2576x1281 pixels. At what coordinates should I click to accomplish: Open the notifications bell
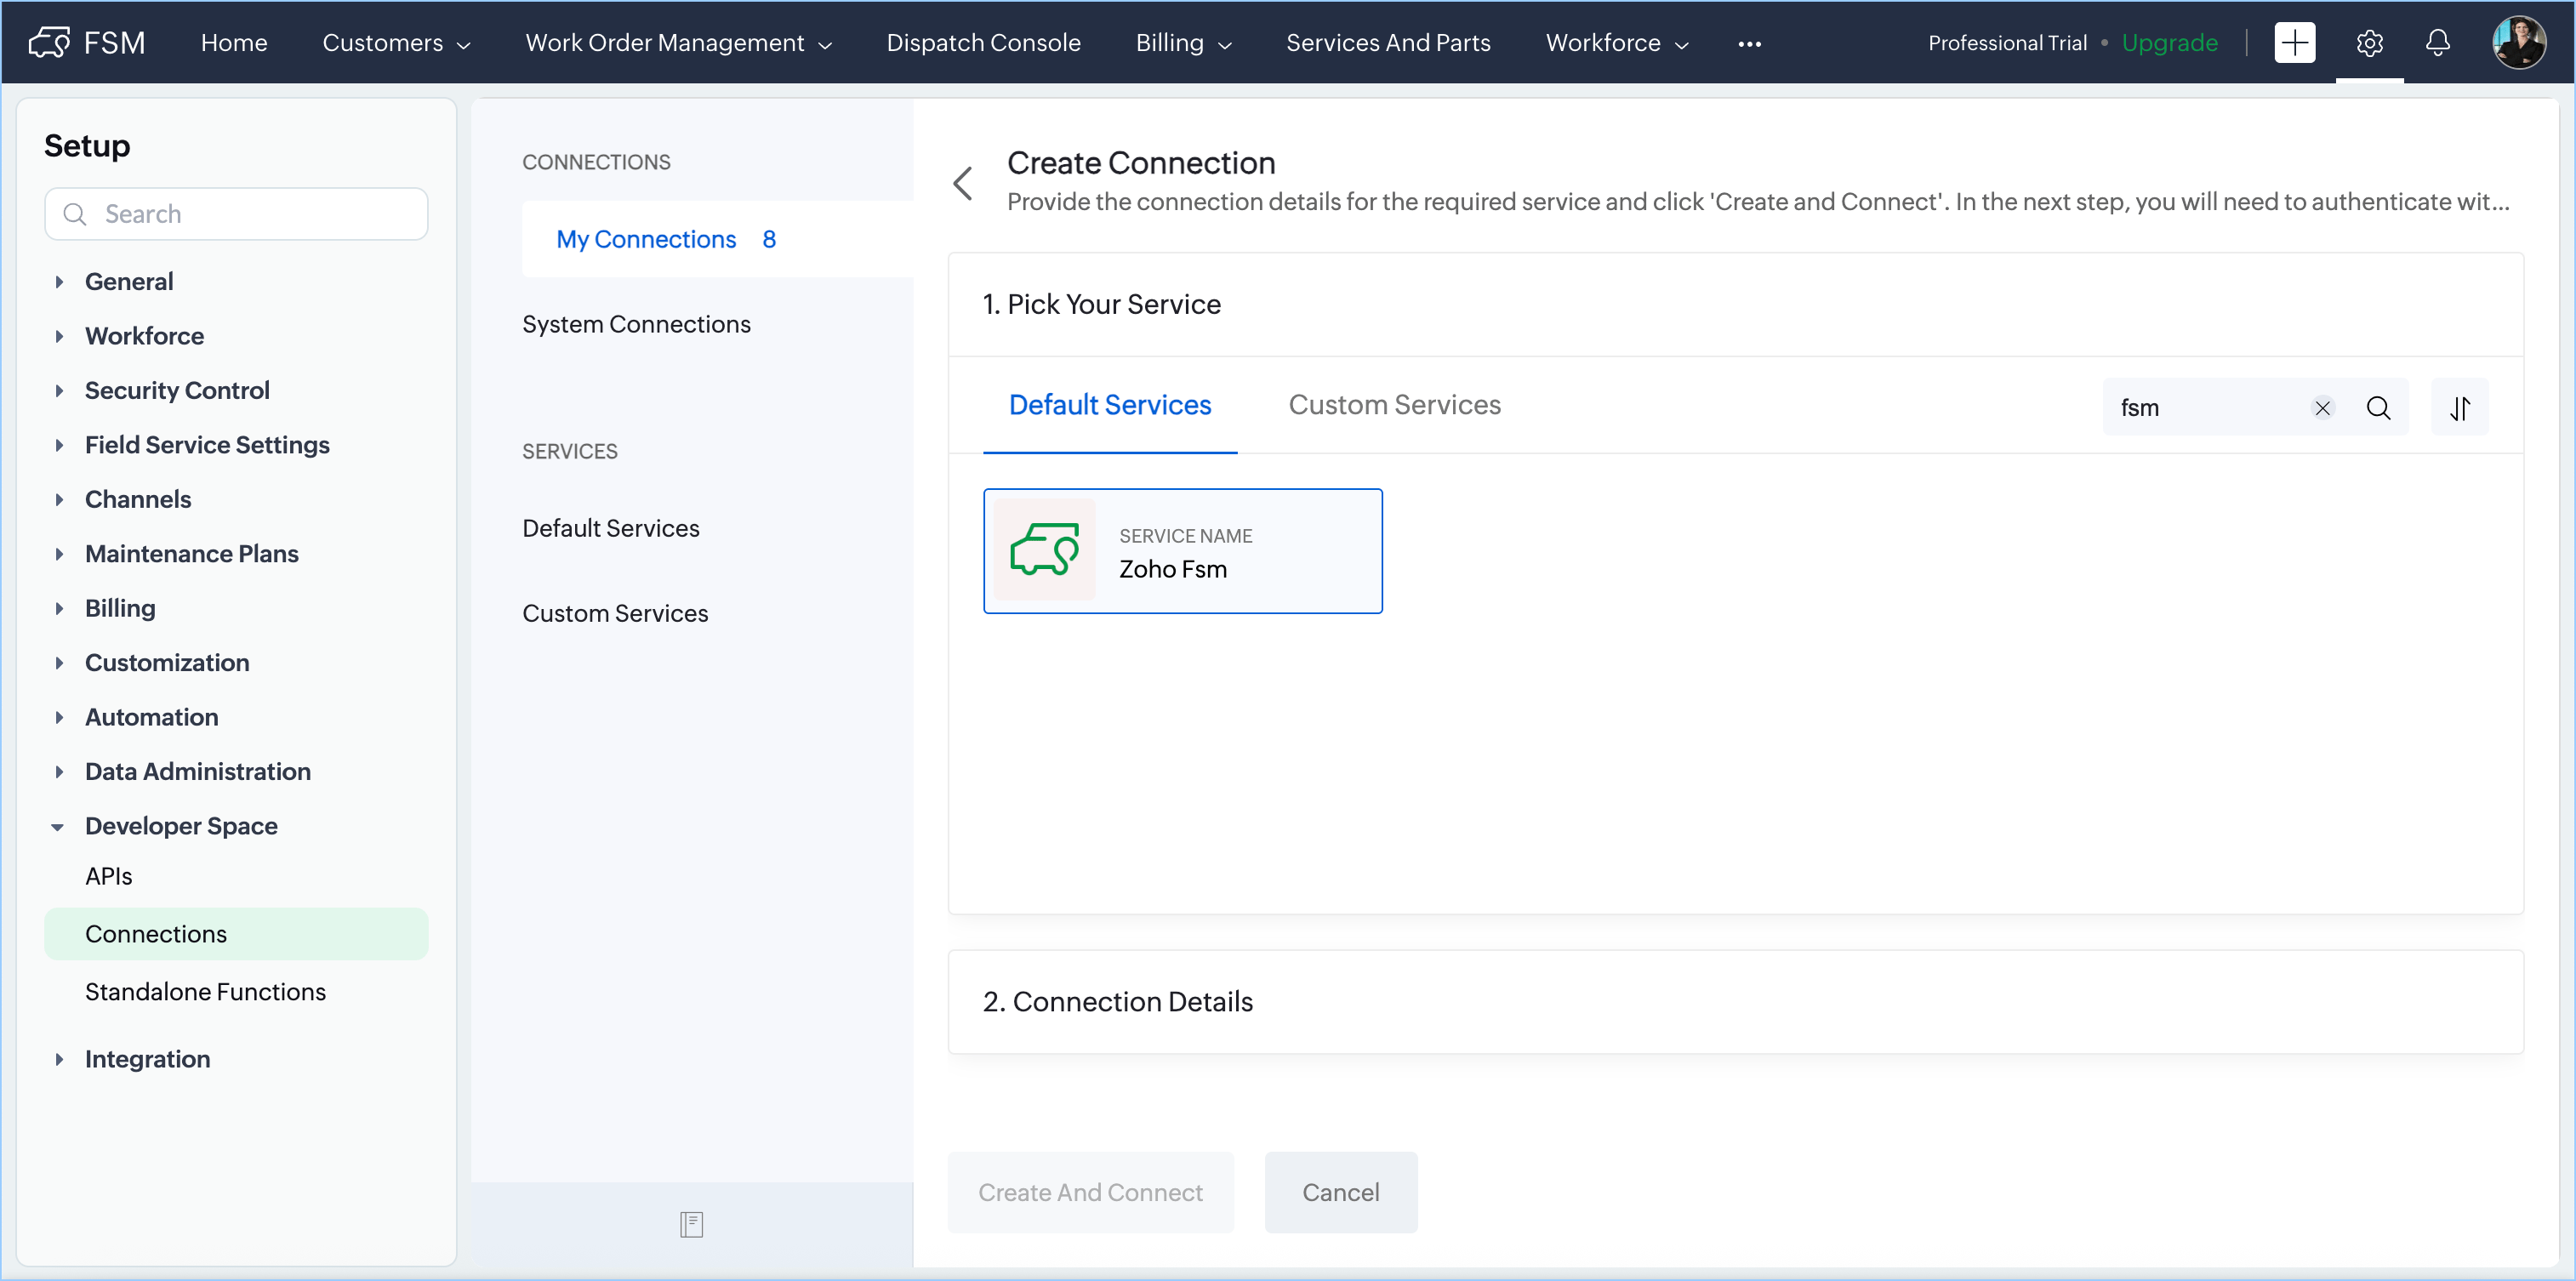[x=2438, y=43]
